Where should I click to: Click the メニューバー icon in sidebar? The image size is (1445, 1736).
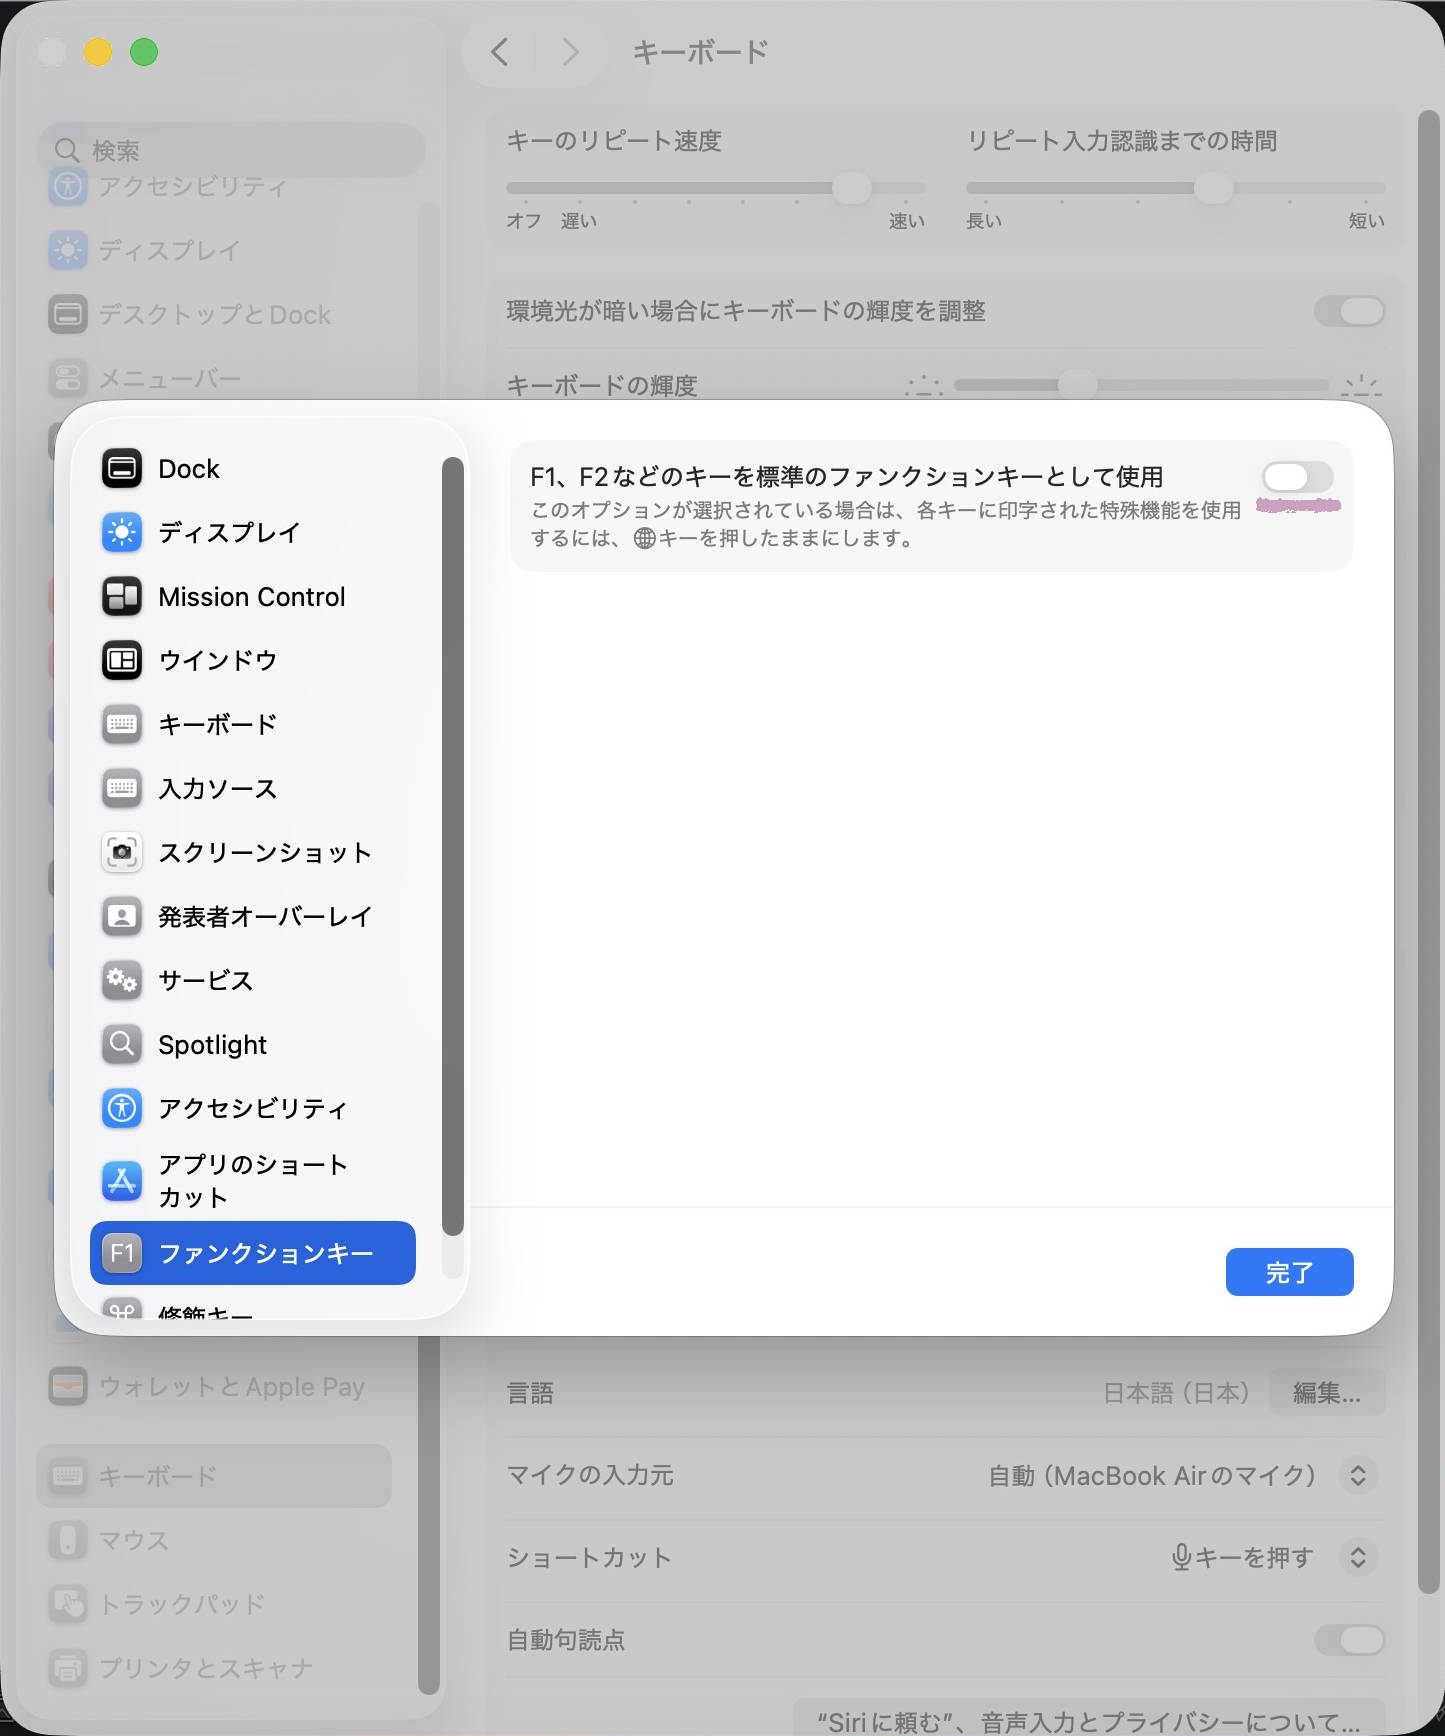click(68, 378)
